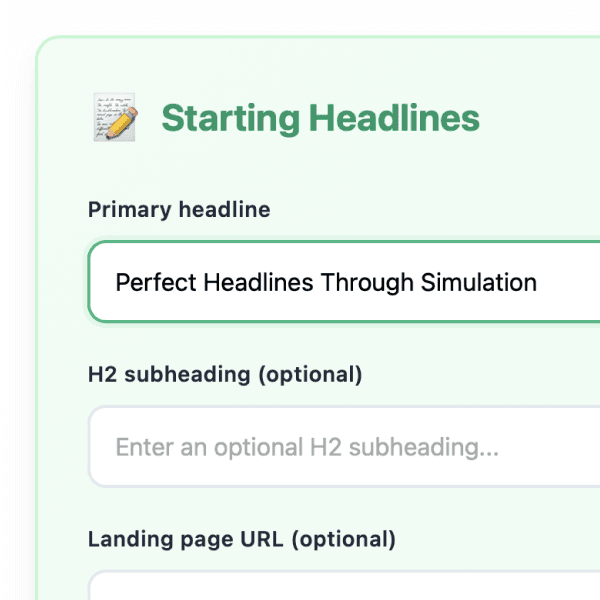The image size is (600, 600).
Task: Place cursor after Simulation in primary headline
Action: [539, 283]
